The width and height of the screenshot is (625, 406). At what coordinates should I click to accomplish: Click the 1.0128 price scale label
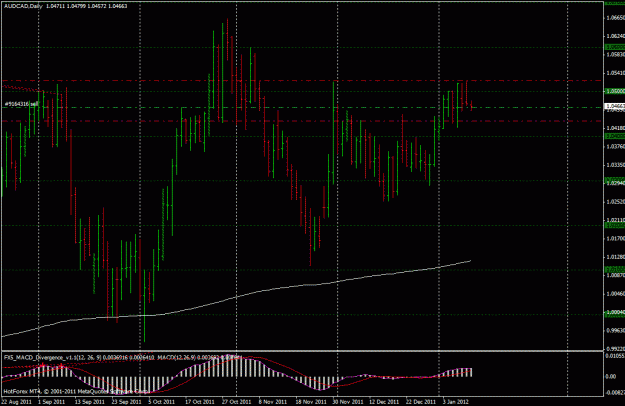(x=615, y=257)
